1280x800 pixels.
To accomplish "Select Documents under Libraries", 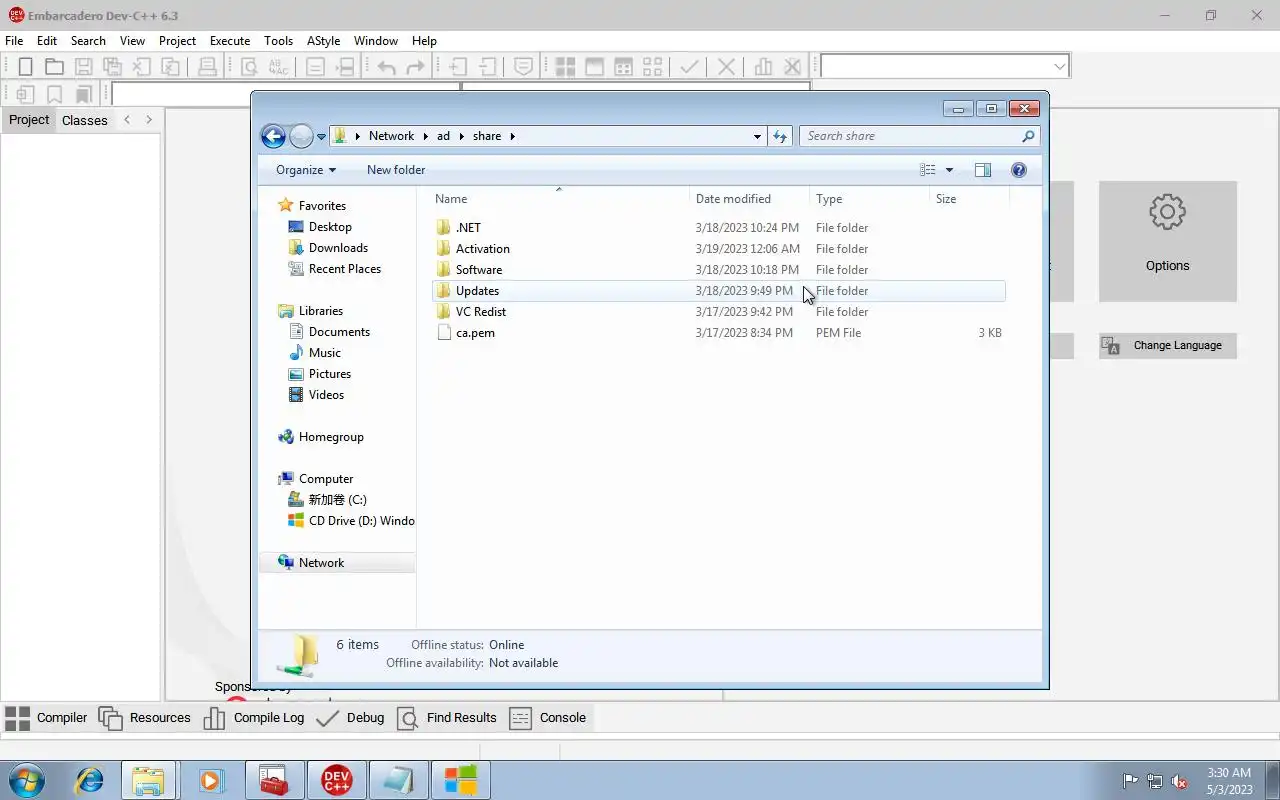I will point(339,332).
